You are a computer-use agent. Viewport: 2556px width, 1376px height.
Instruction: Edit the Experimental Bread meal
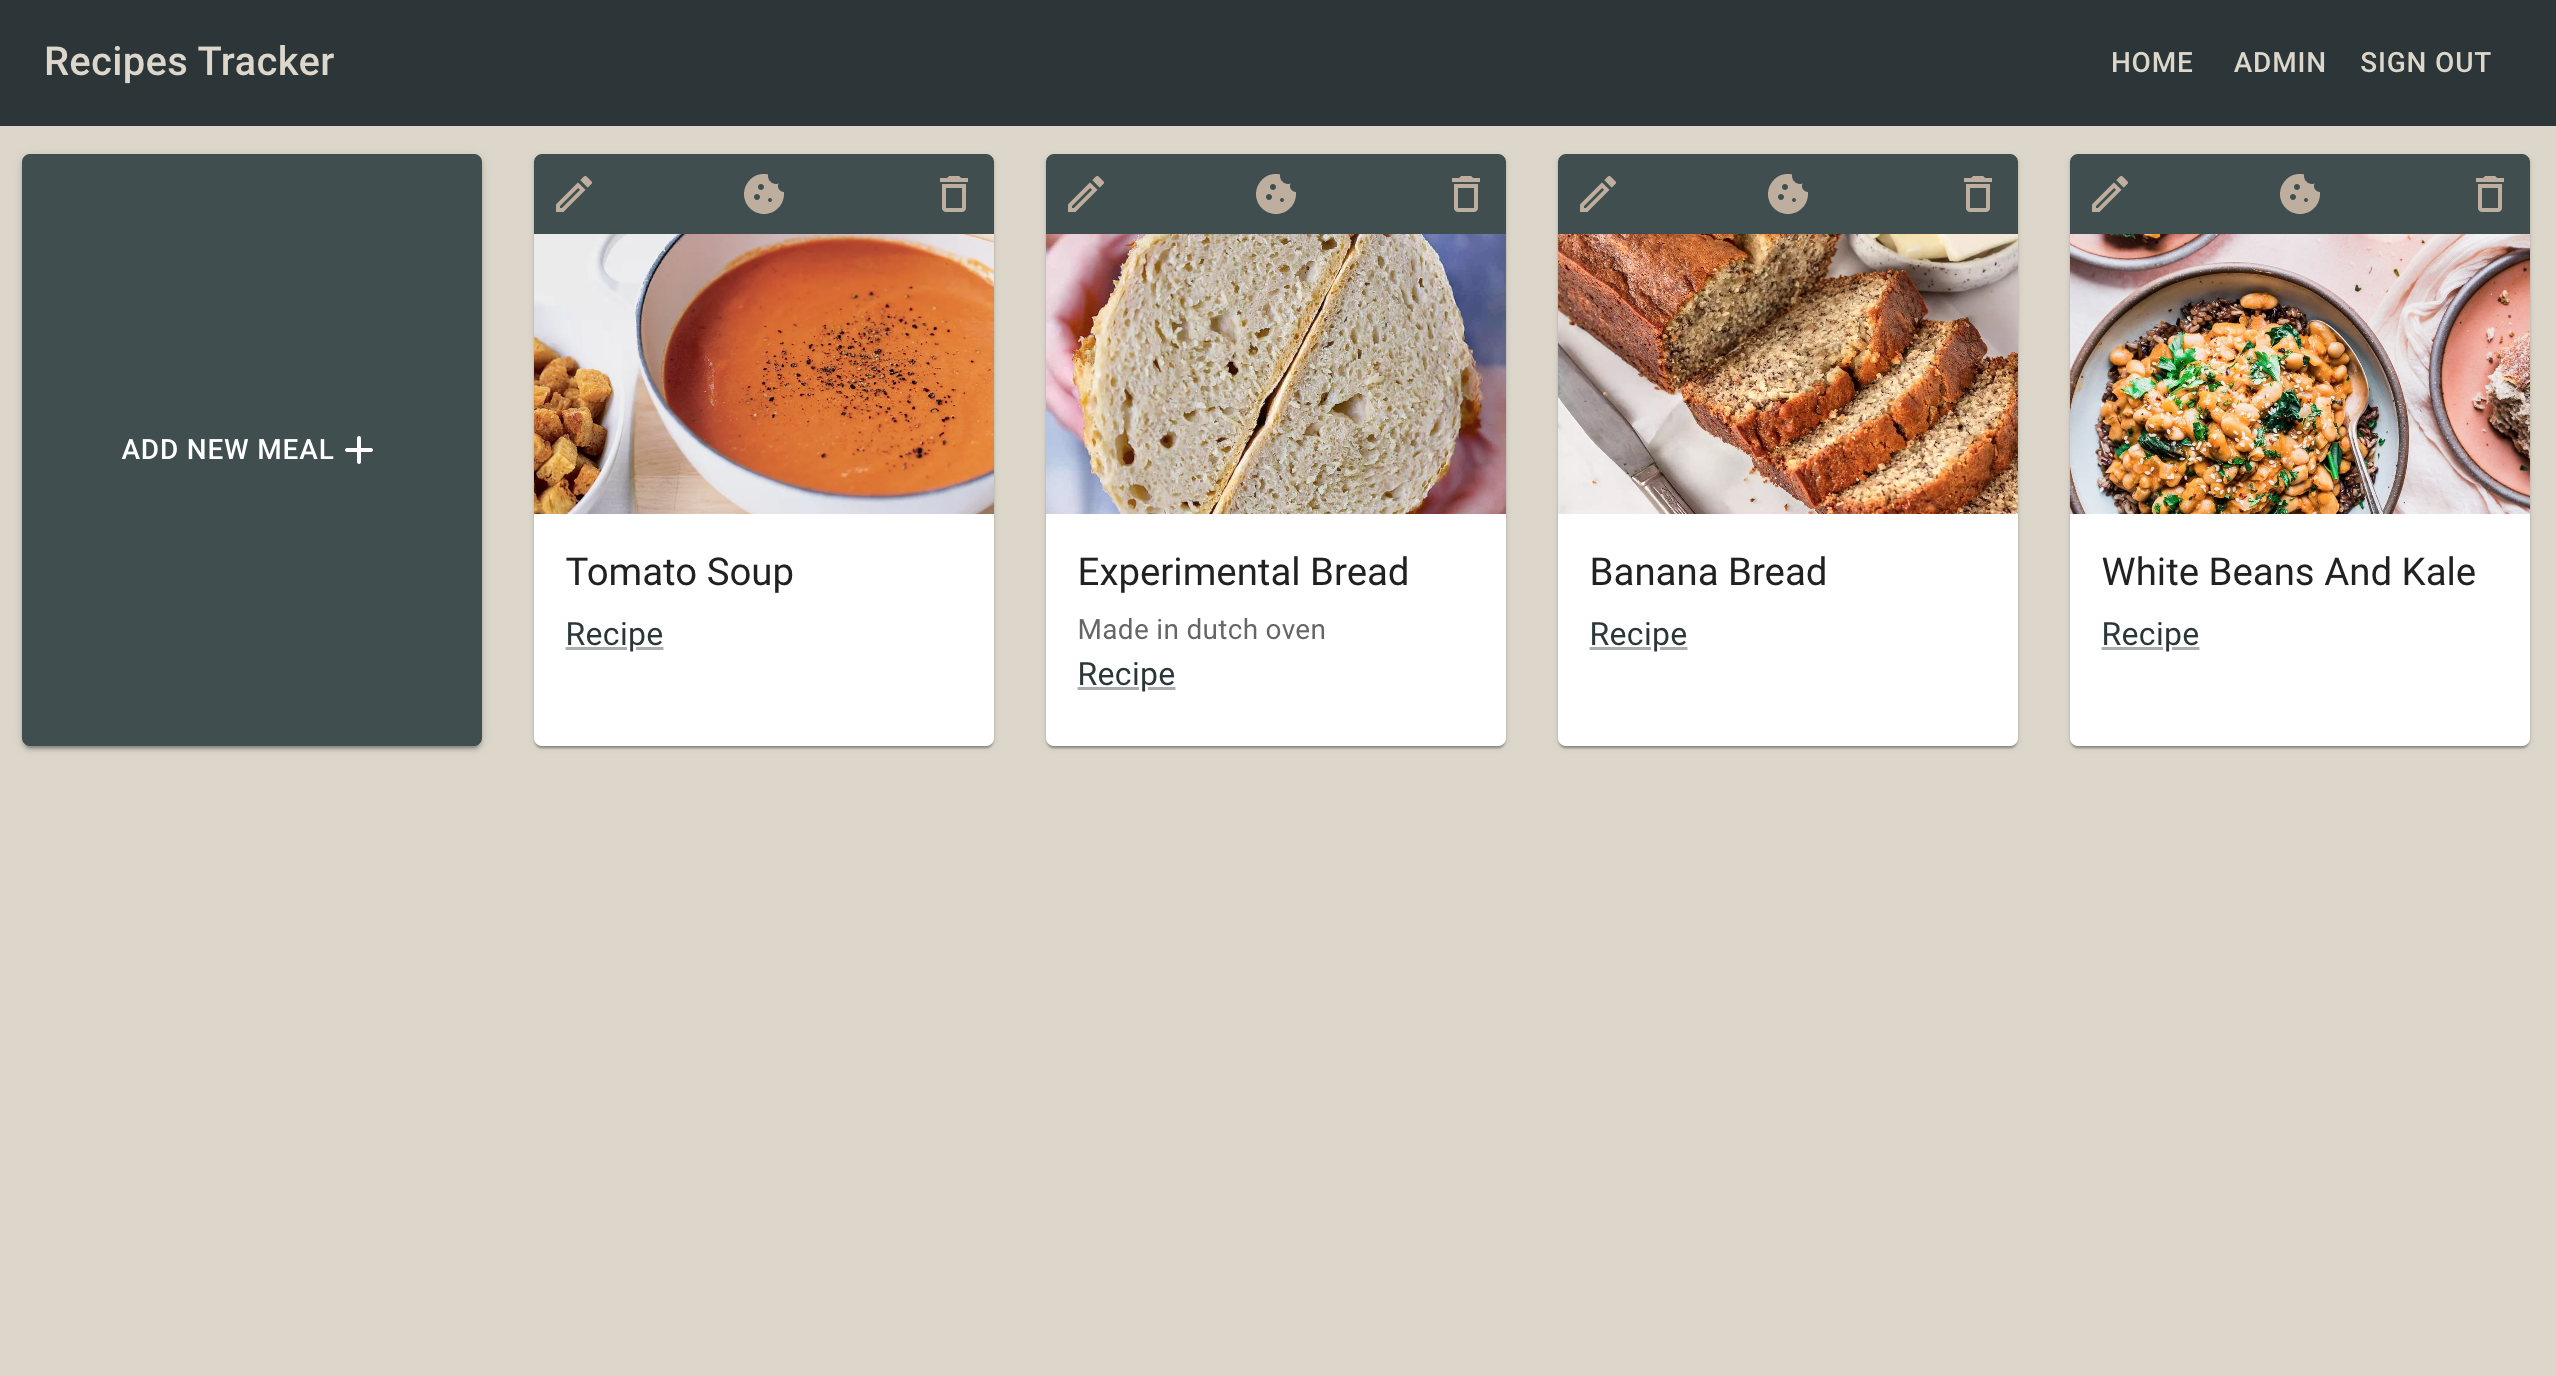pyautogui.click(x=1086, y=193)
